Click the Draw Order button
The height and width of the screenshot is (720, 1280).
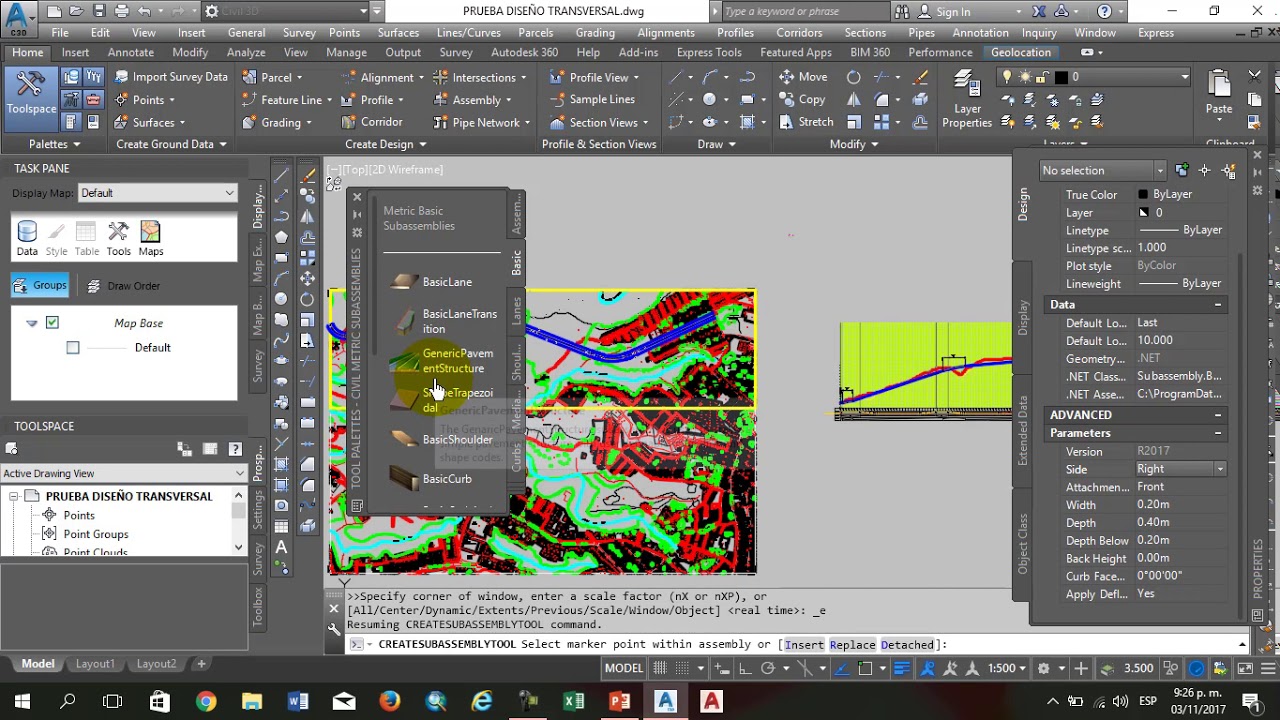click(x=122, y=286)
